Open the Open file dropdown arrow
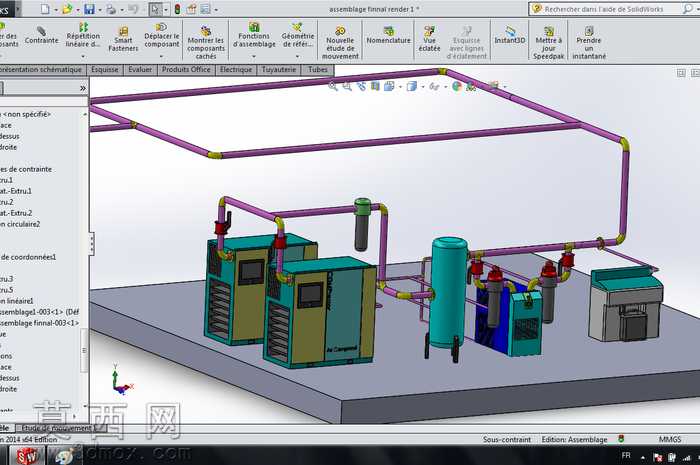700x465 pixels. pos(78,9)
